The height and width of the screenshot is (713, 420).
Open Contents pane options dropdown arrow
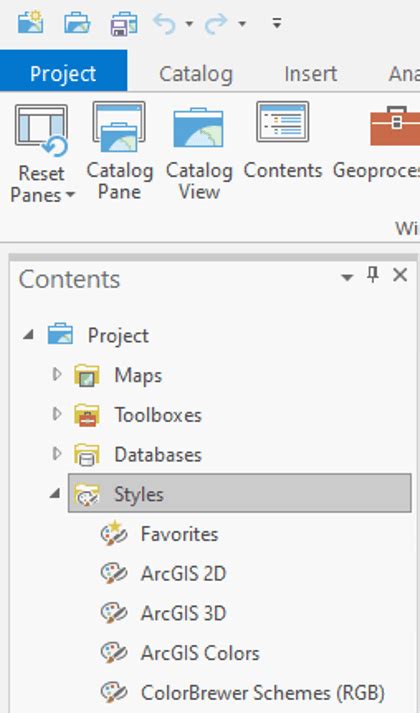click(347, 277)
